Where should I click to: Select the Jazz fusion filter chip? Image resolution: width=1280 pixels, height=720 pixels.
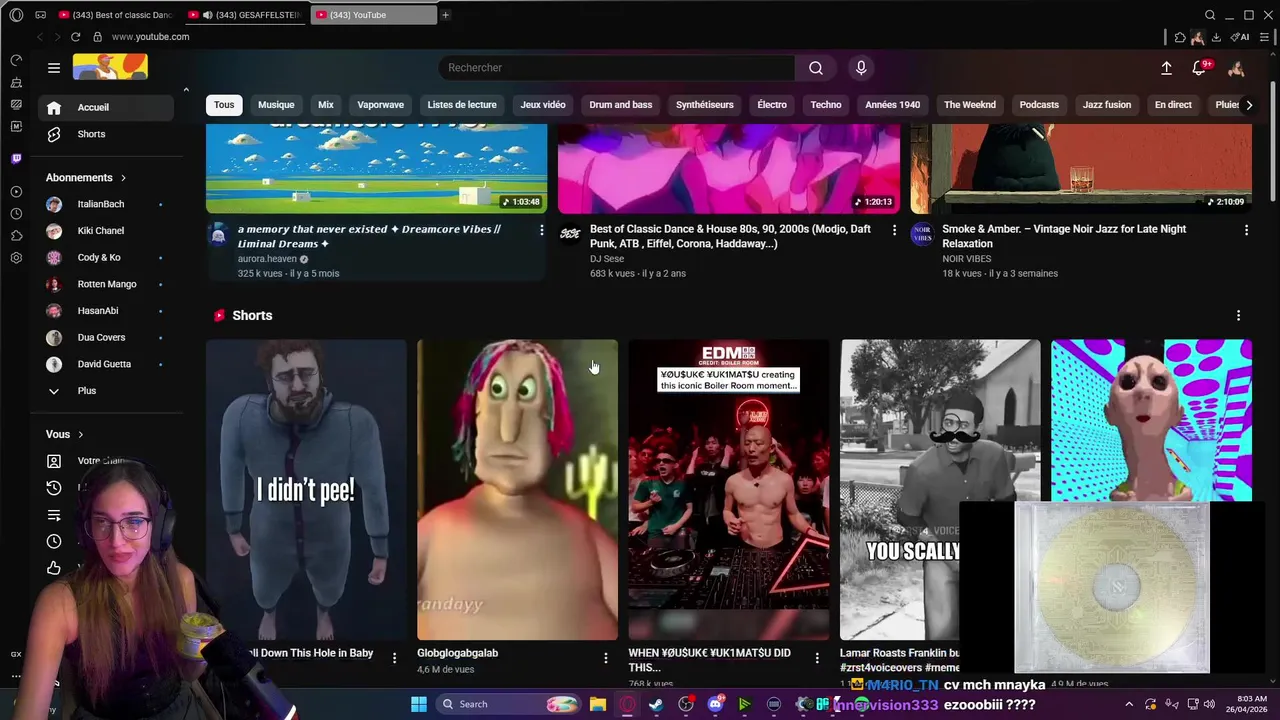(1107, 105)
